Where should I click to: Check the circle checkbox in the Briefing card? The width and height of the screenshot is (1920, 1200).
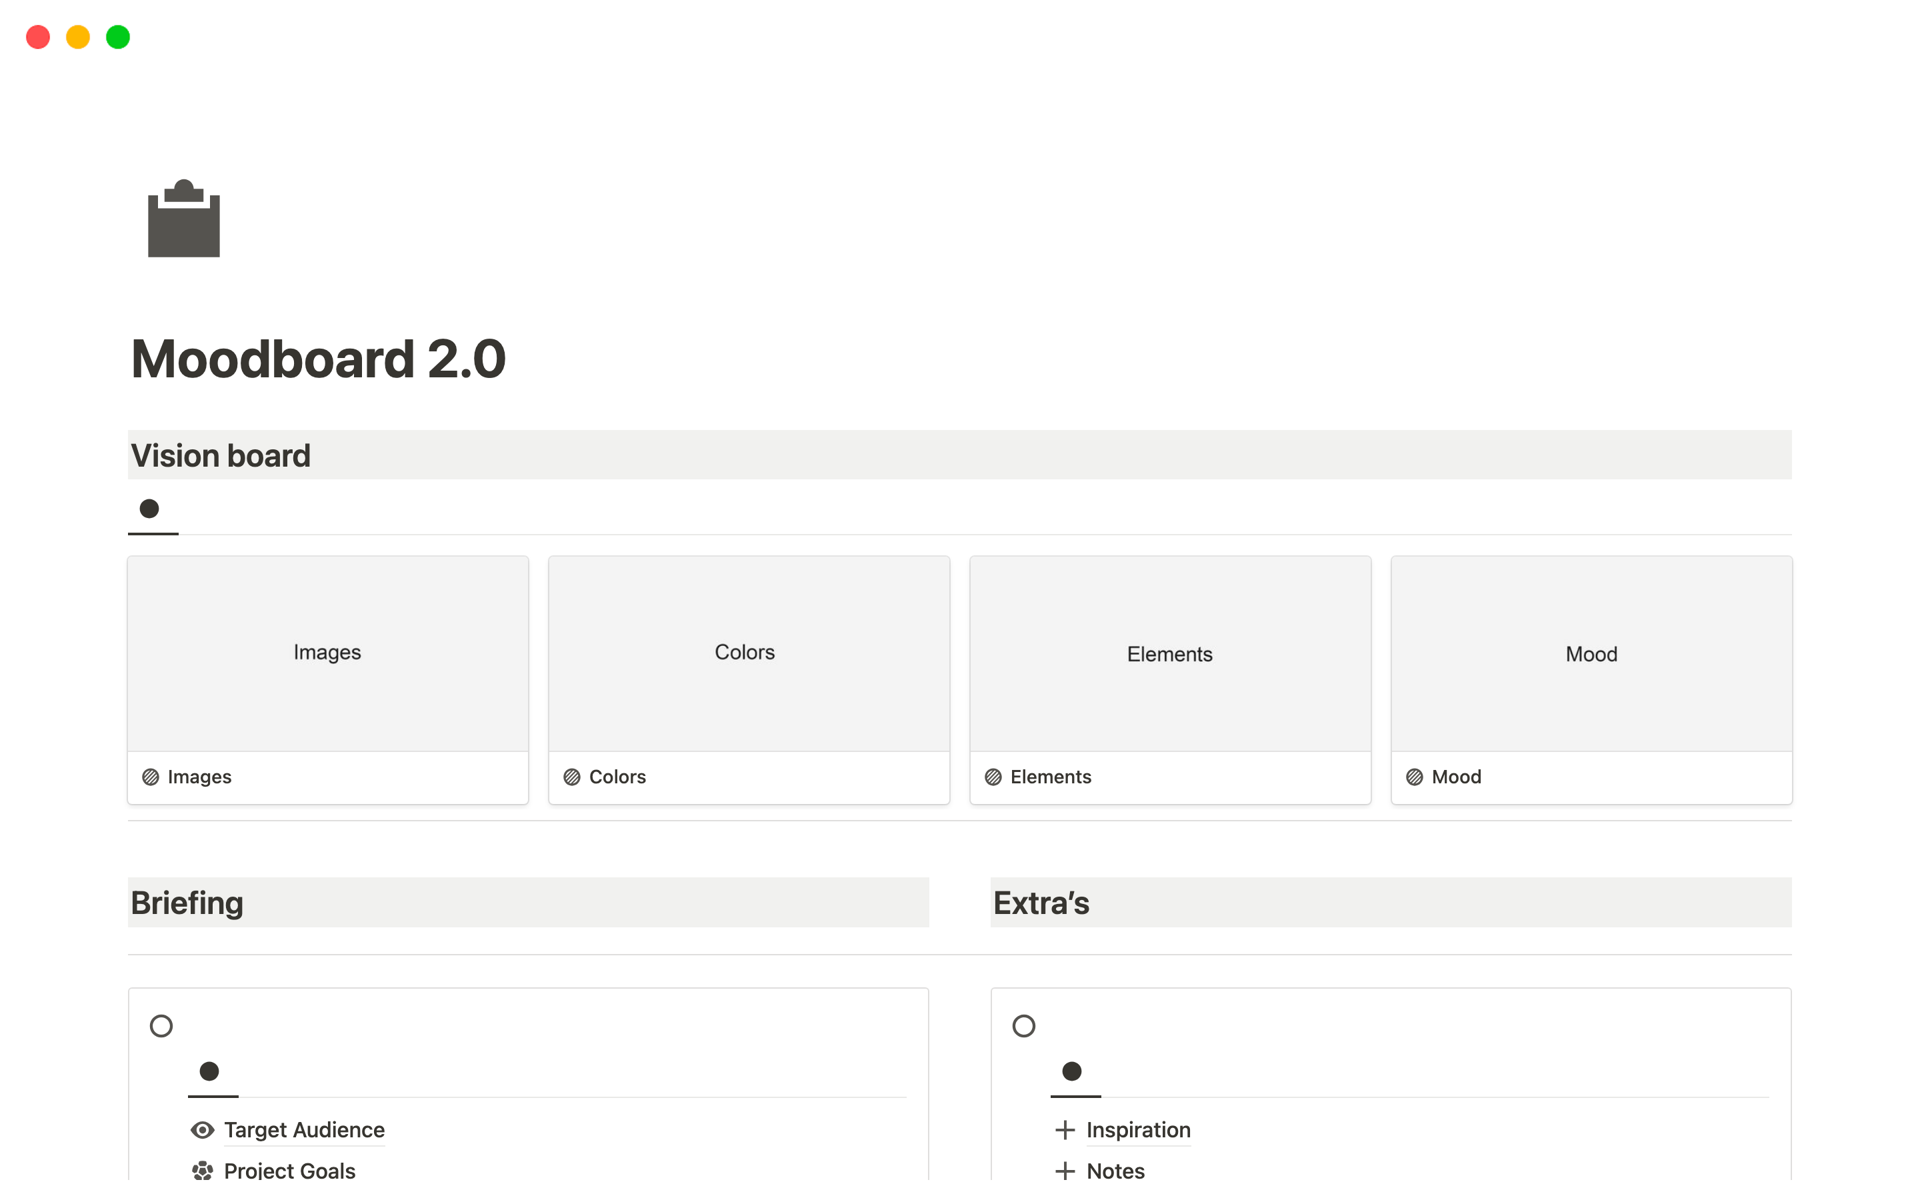[x=161, y=1025]
